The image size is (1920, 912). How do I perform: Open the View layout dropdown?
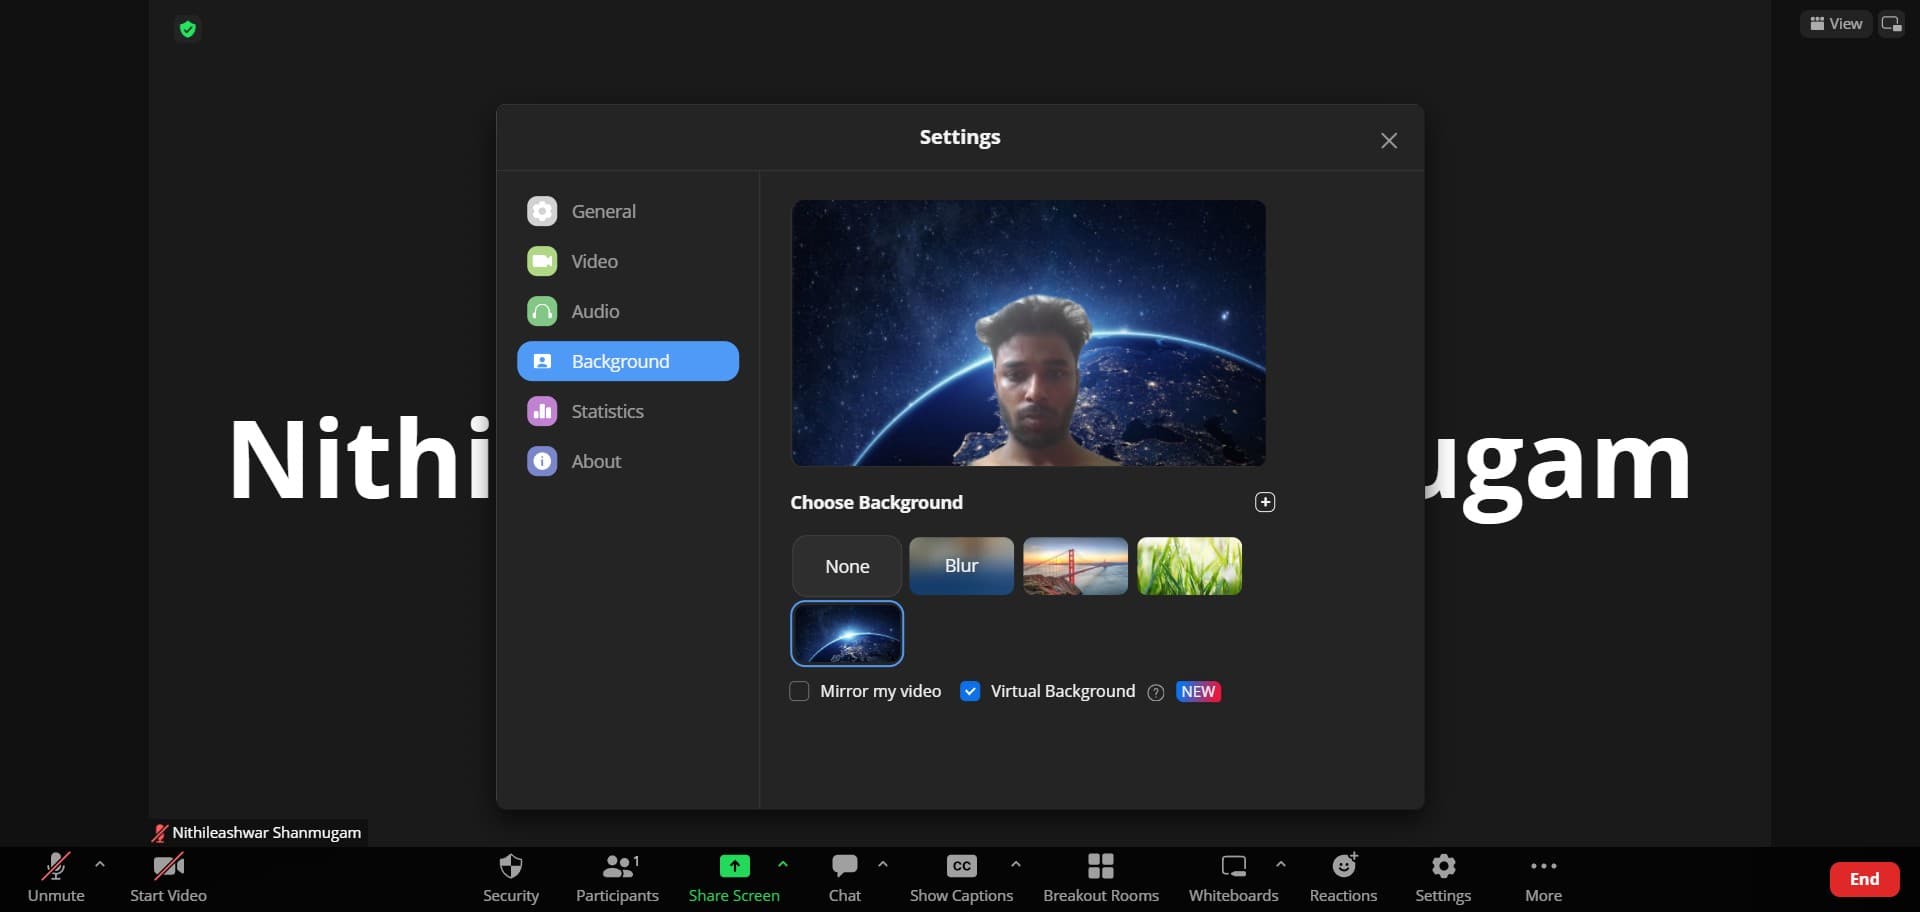1836,24
